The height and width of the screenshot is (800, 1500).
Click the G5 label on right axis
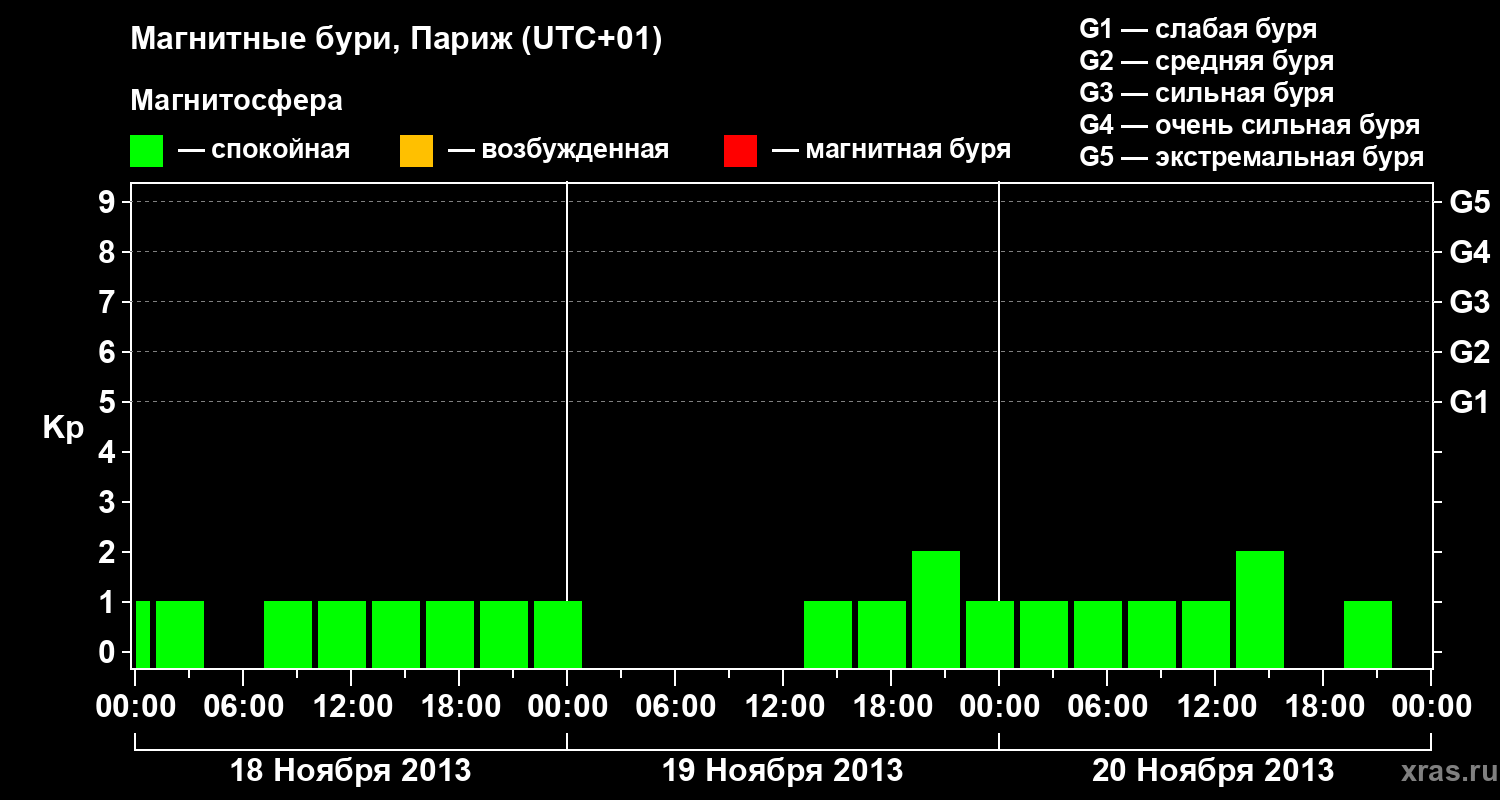coord(1469,202)
